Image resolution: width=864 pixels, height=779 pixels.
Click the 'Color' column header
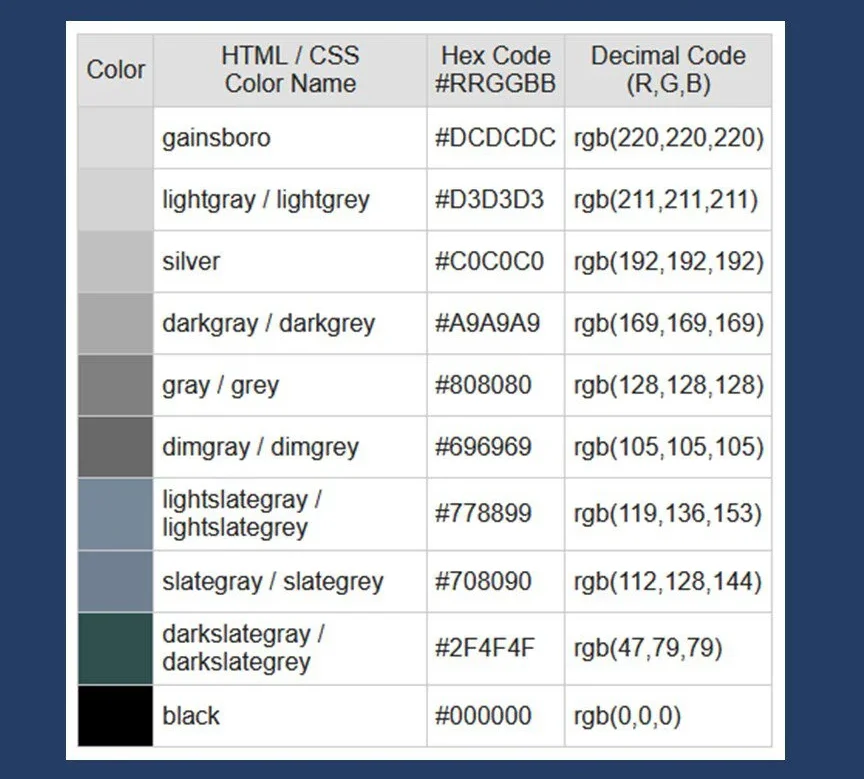pos(115,71)
